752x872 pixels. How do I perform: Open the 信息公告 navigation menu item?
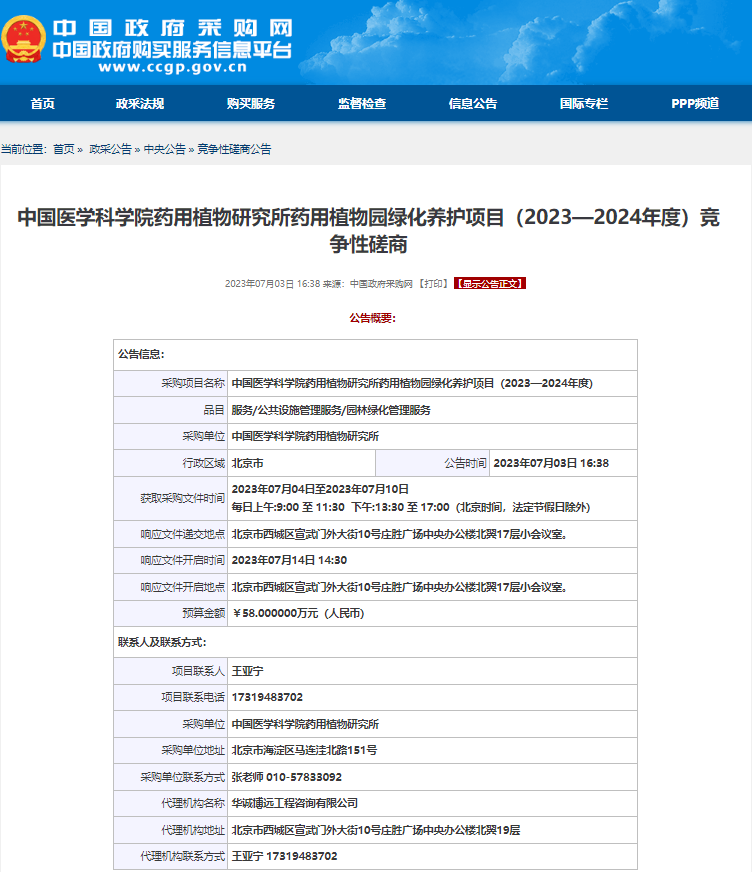tap(473, 103)
